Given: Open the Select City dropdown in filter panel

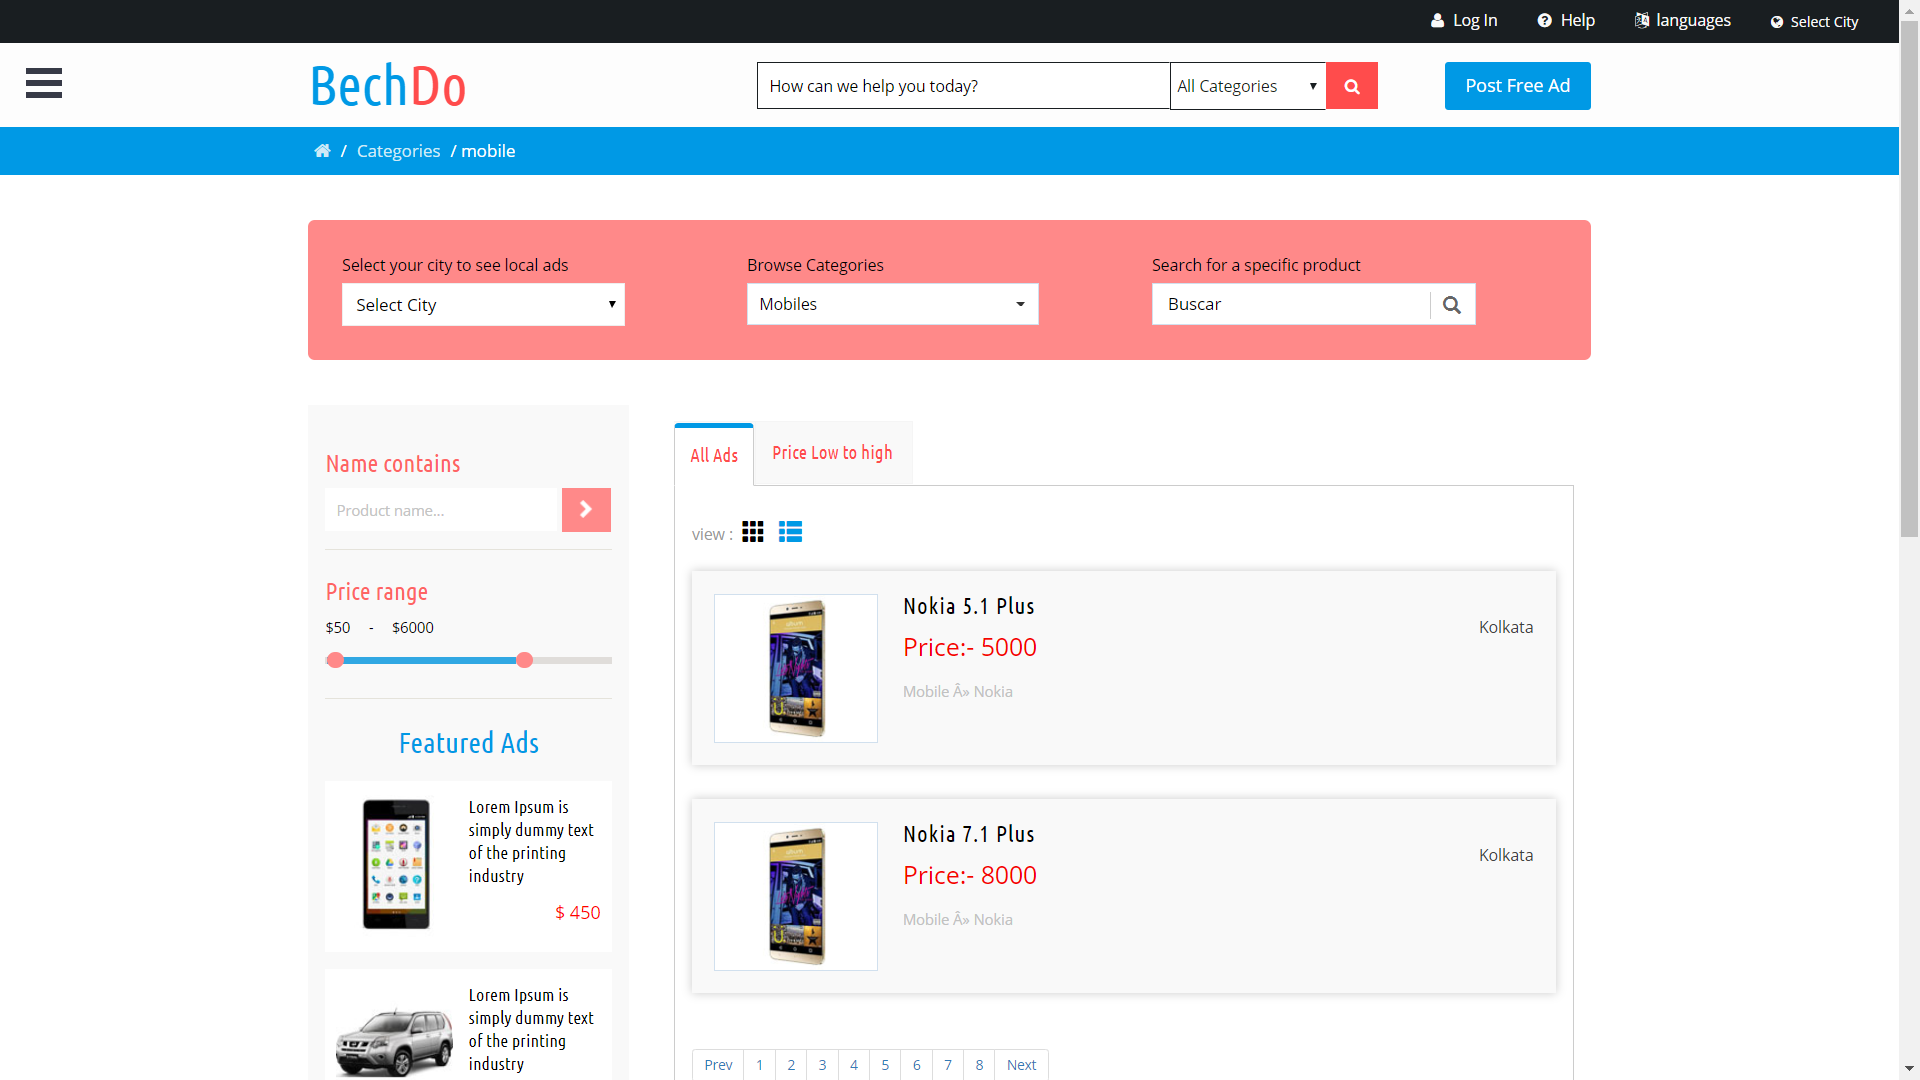Looking at the screenshot, I should click(483, 305).
